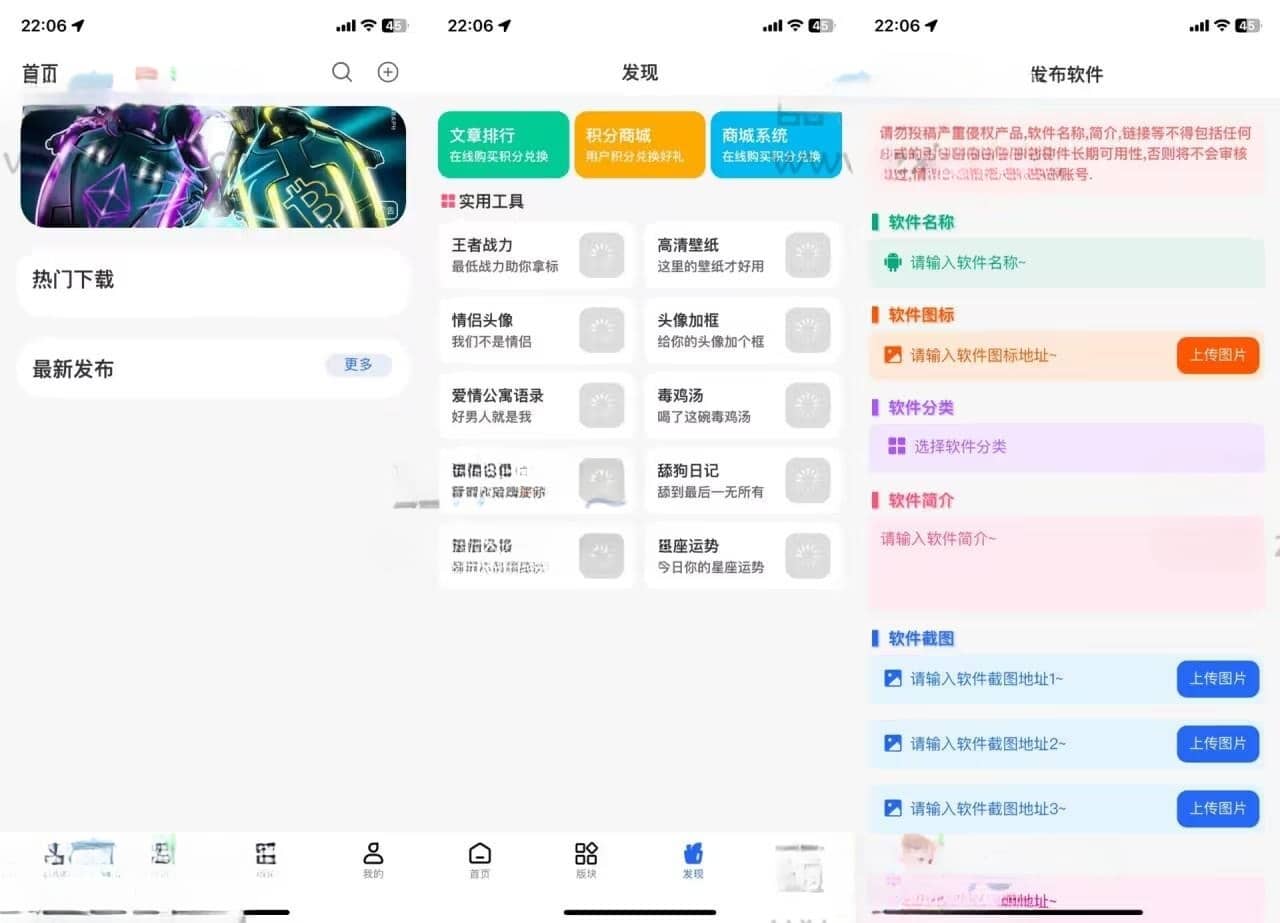Select the 最新发布 heading
The width and height of the screenshot is (1280, 923).
pos(73,369)
